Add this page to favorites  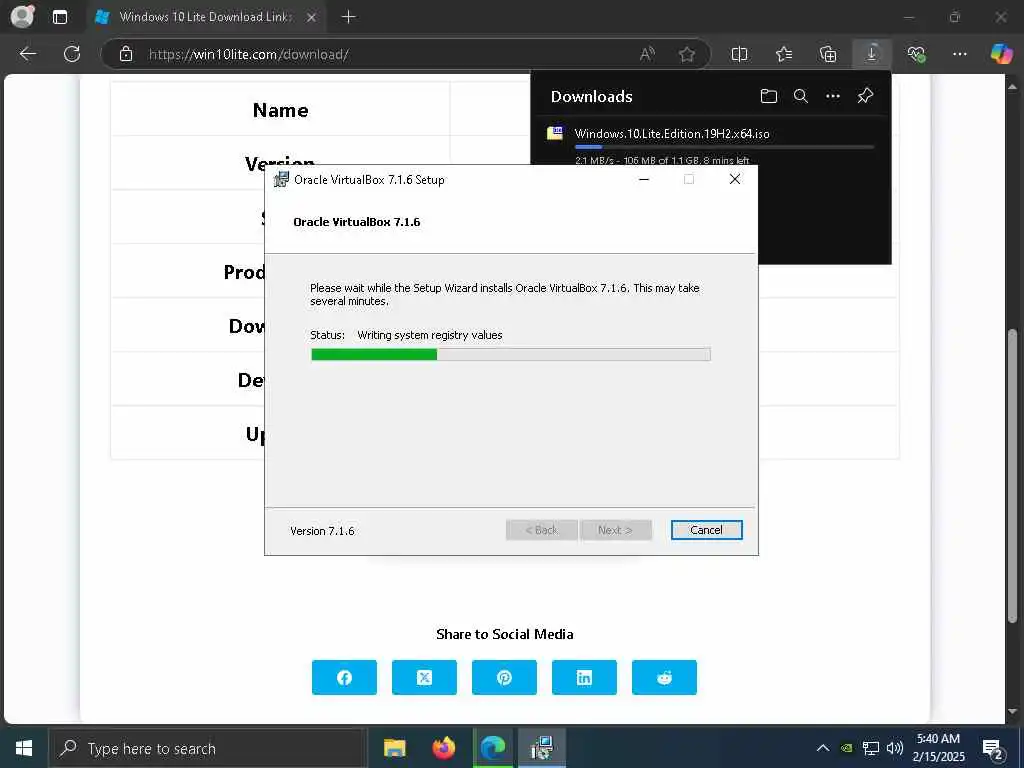(x=686, y=54)
